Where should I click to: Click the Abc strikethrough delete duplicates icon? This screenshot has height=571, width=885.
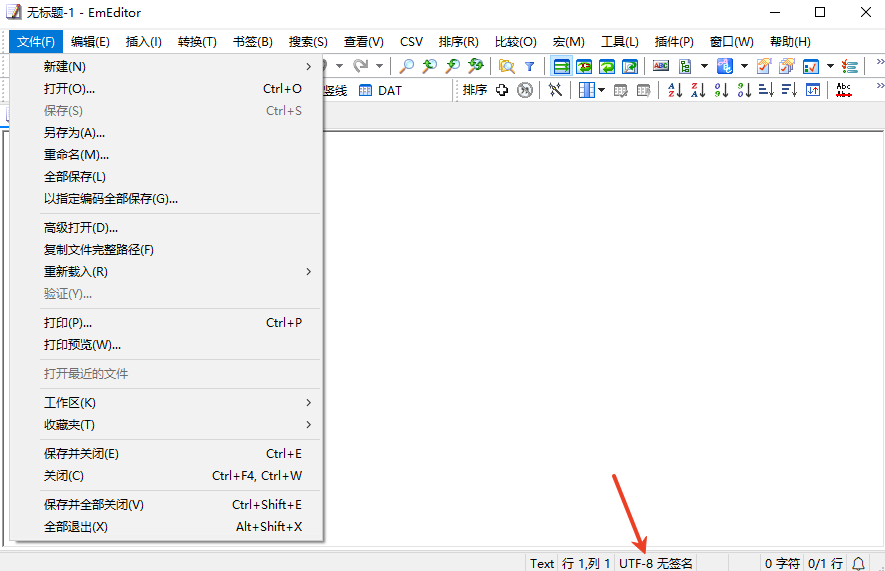pyautogui.click(x=844, y=90)
